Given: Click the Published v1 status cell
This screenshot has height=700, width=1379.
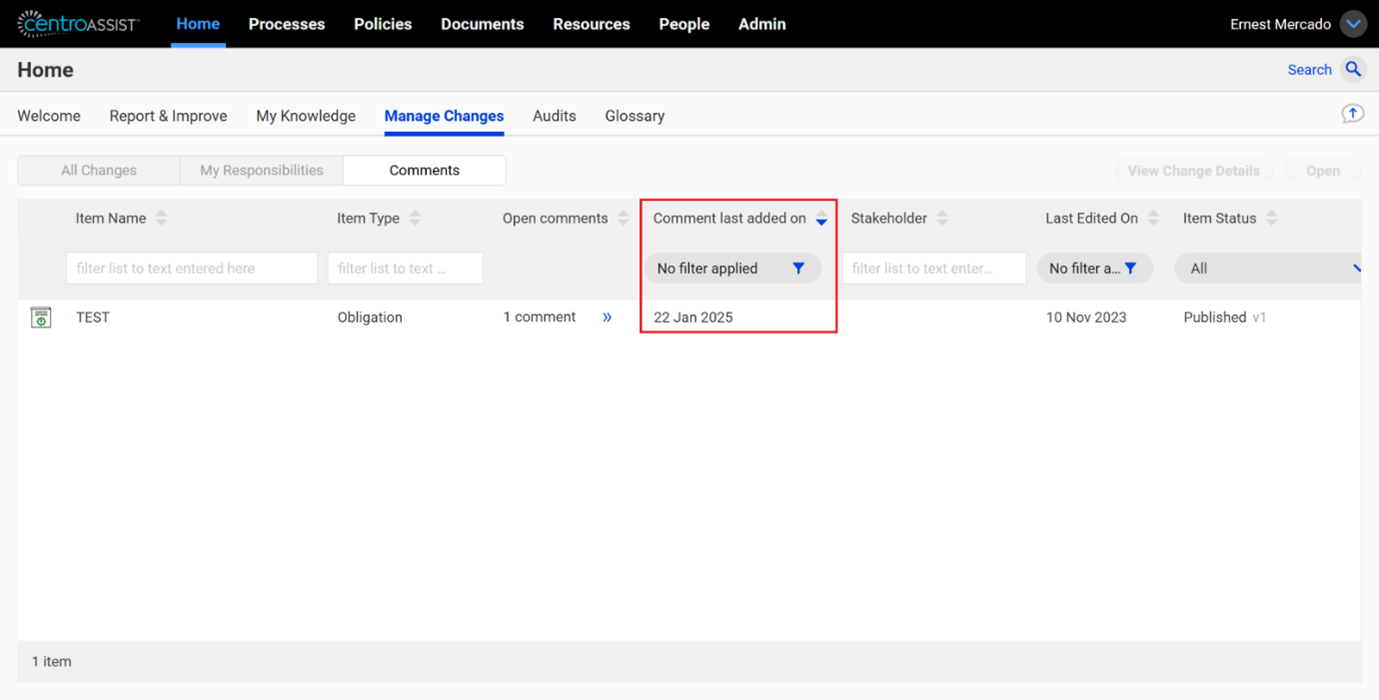Looking at the screenshot, I should click(1225, 317).
